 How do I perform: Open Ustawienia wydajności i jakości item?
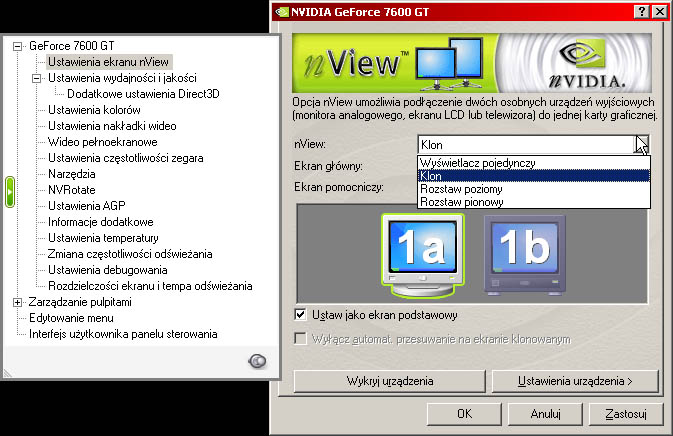(x=122, y=78)
